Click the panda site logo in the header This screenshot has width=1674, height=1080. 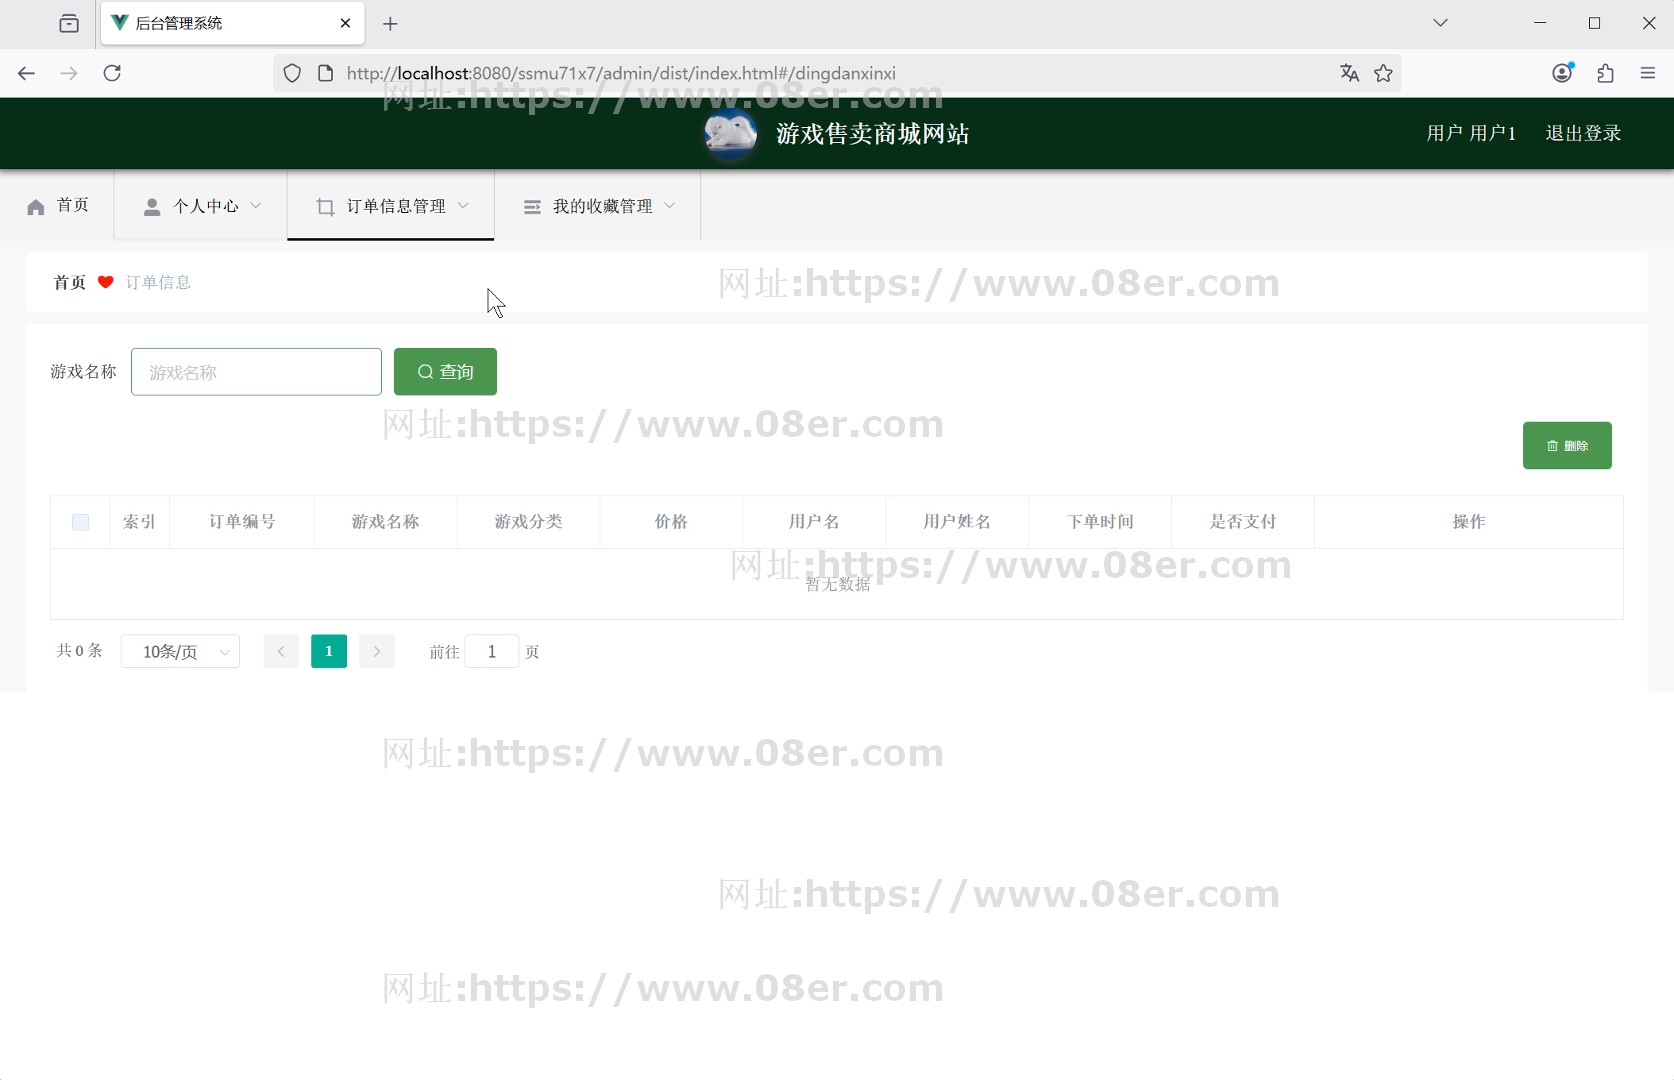(x=730, y=133)
